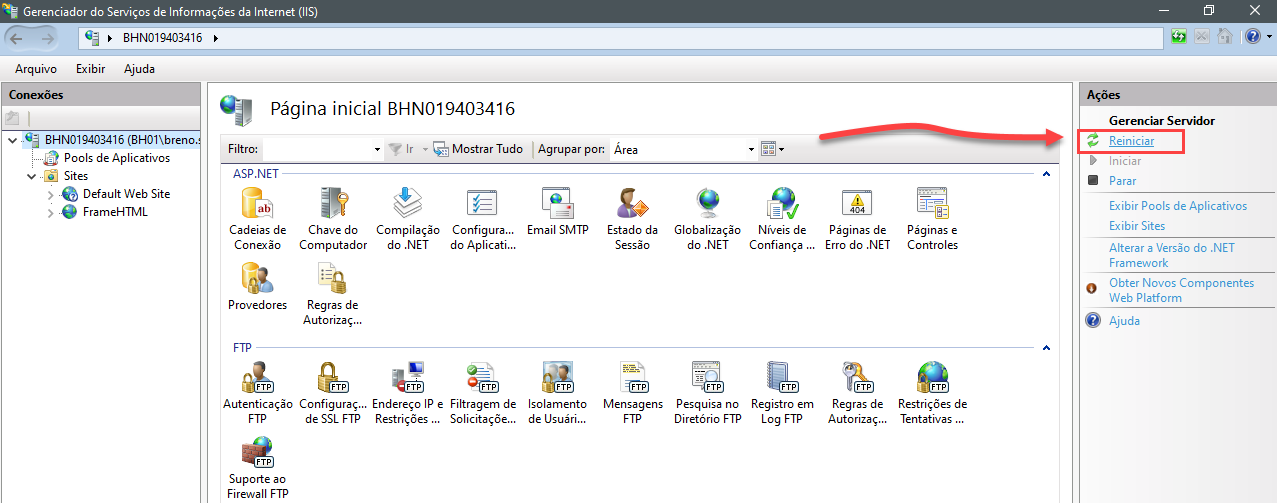Open Email SMTP settings

(x=558, y=212)
